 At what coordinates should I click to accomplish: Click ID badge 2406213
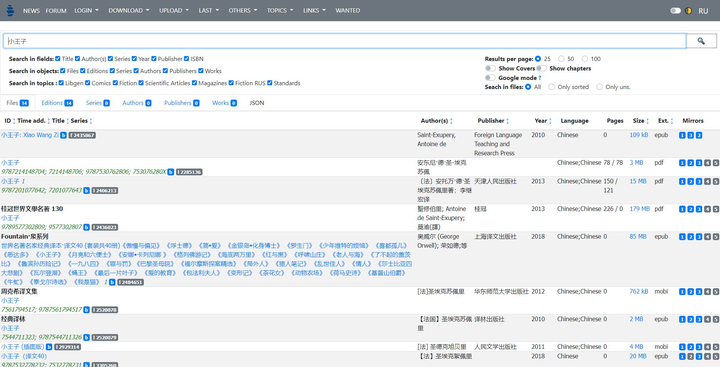point(105,190)
